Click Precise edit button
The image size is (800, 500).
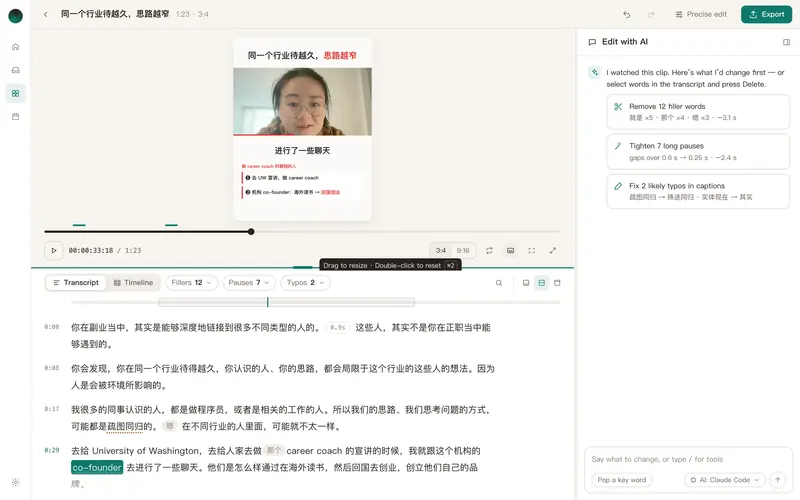tap(701, 14)
